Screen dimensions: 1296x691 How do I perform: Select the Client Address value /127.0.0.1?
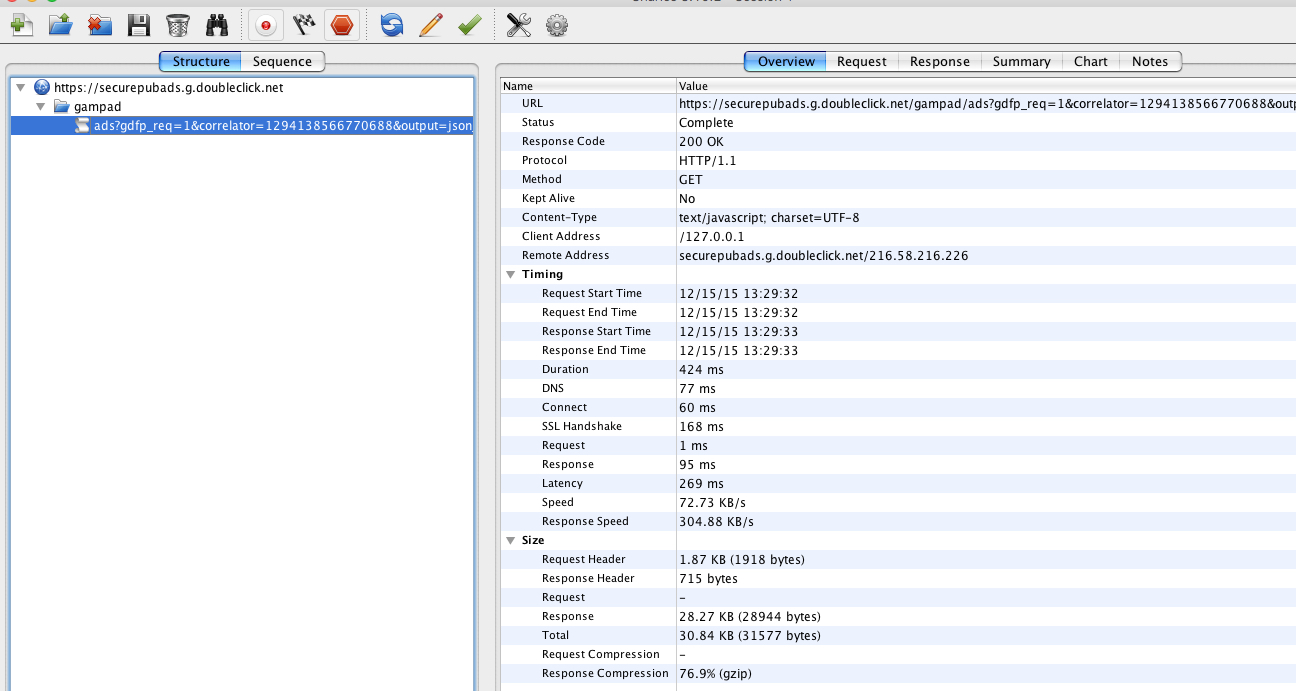click(x=711, y=236)
